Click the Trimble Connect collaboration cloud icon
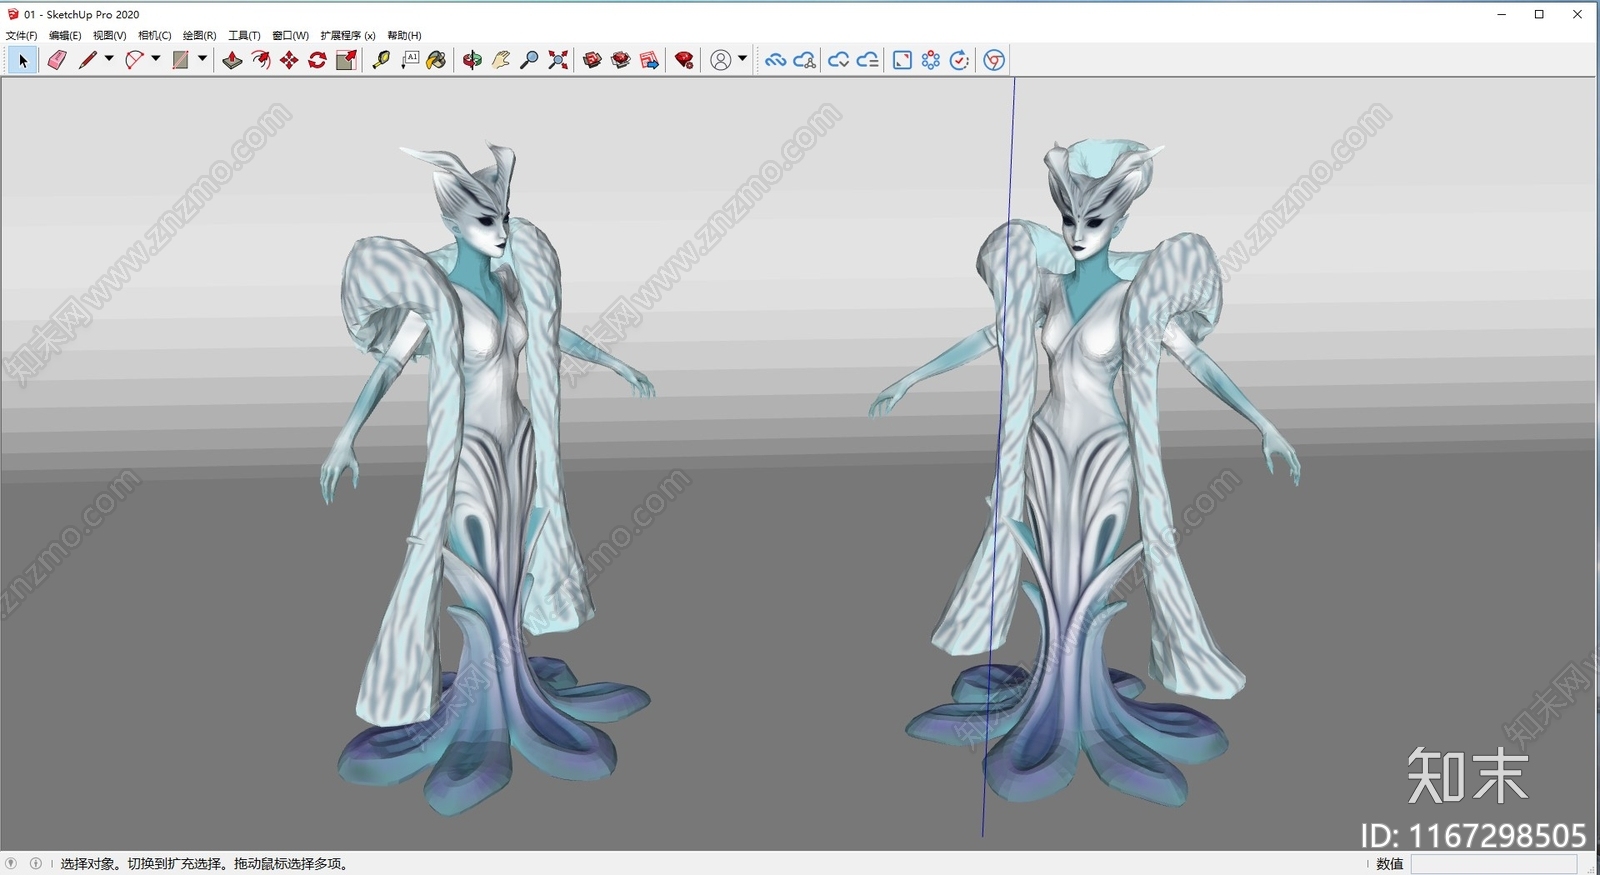 804,60
